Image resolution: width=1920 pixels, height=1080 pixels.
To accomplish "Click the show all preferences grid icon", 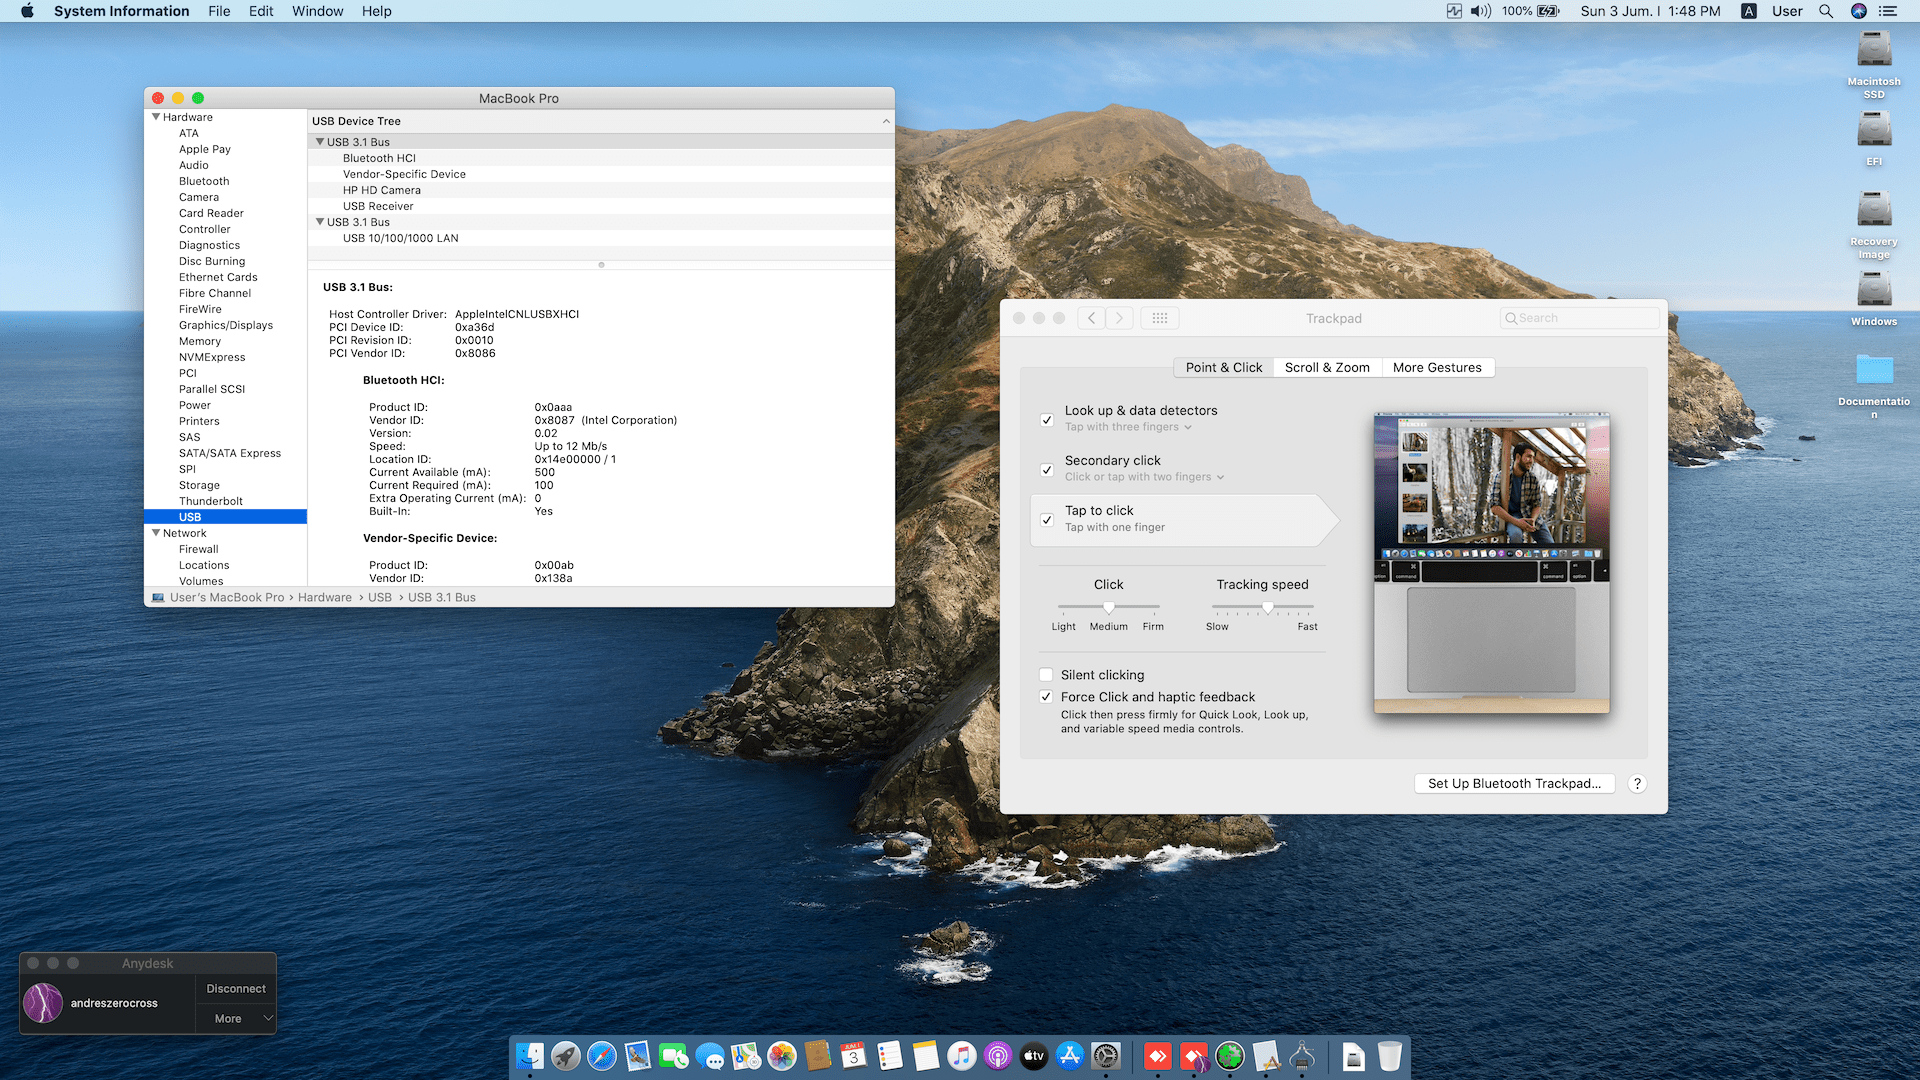I will coord(1160,318).
